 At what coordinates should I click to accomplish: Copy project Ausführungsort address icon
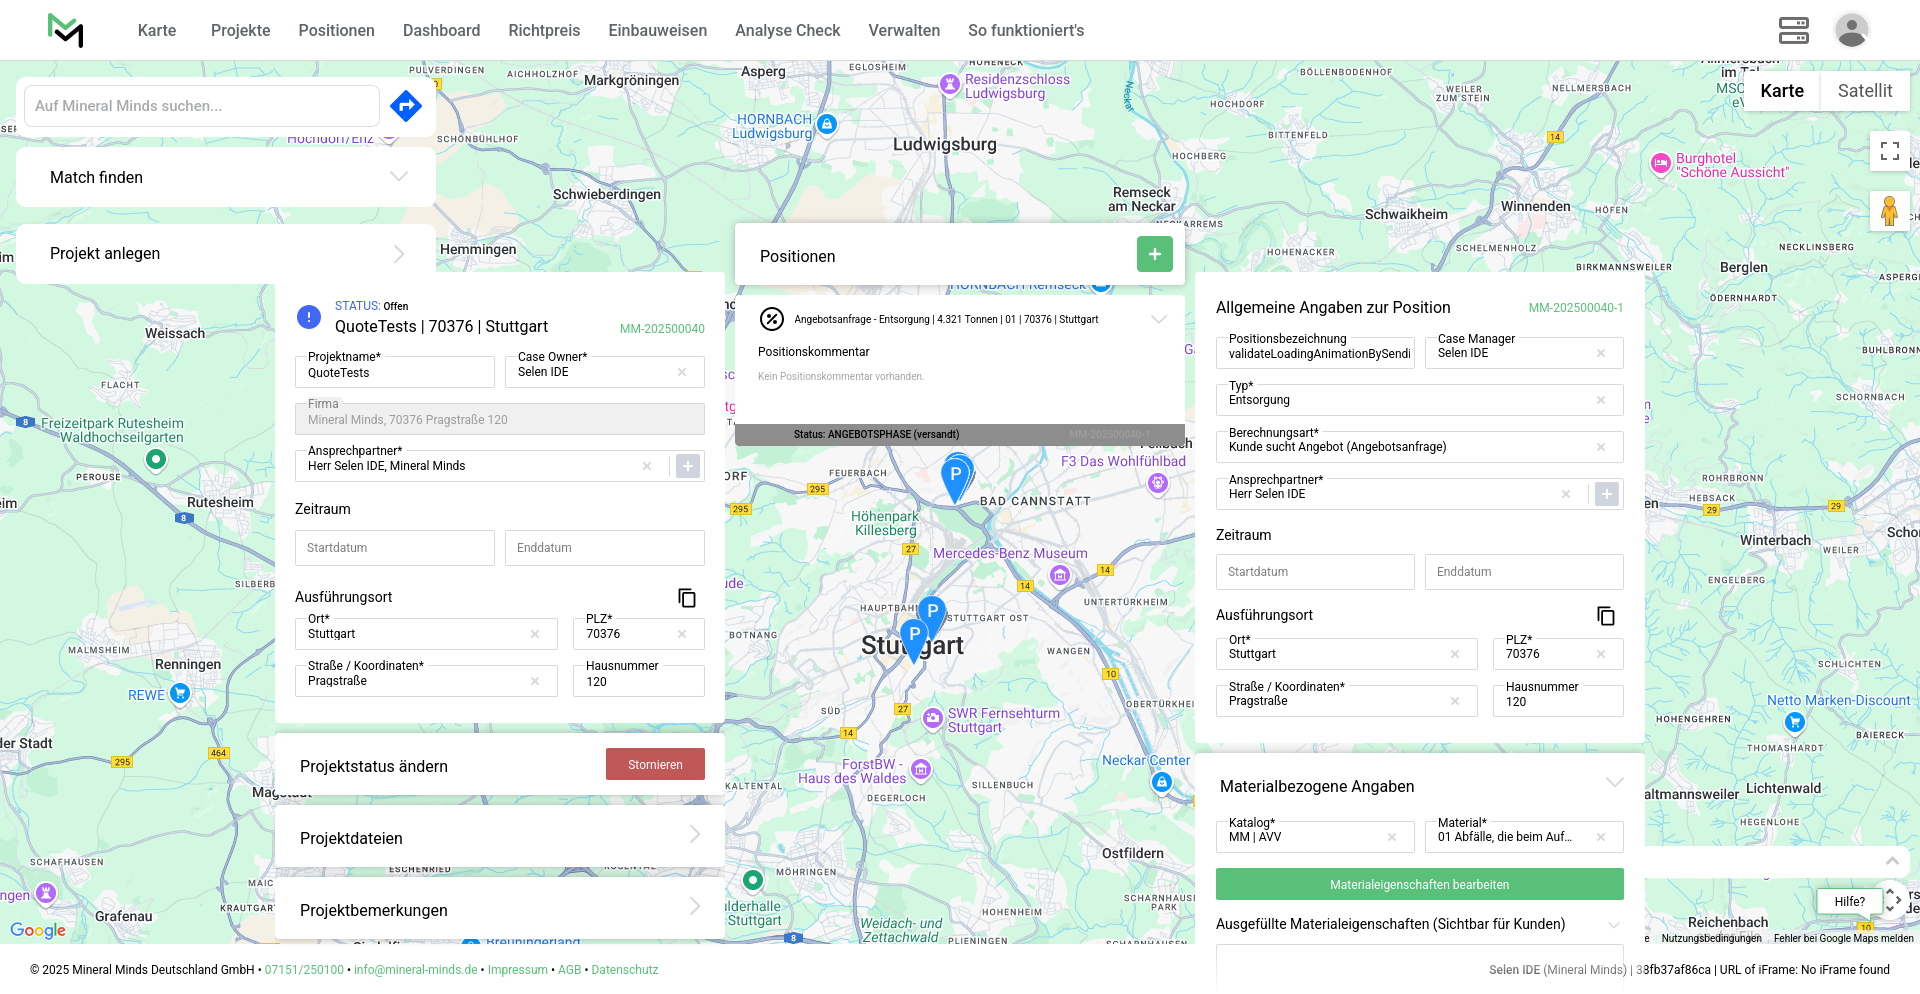coord(687,598)
